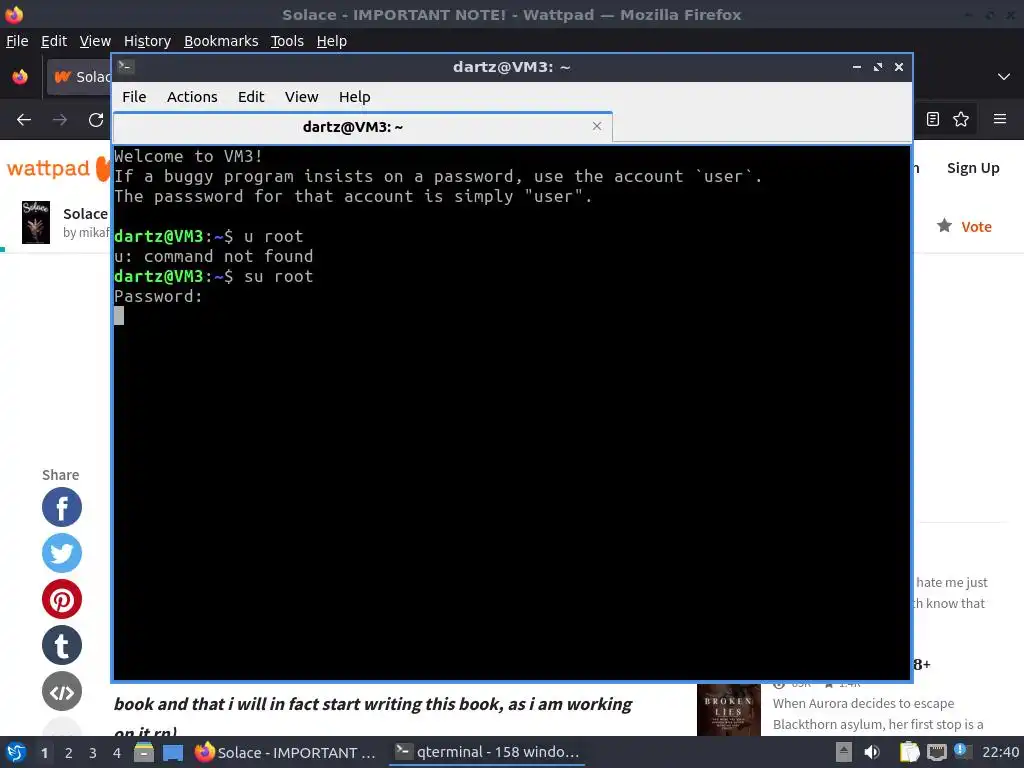Open the qterminal Help menu

[355, 97]
